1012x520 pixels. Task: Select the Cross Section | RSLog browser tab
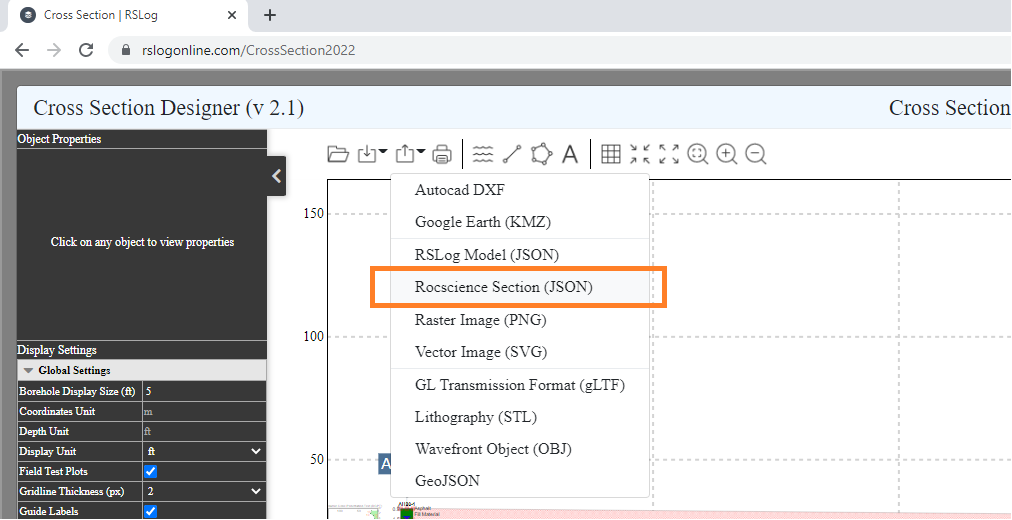pos(129,15)
